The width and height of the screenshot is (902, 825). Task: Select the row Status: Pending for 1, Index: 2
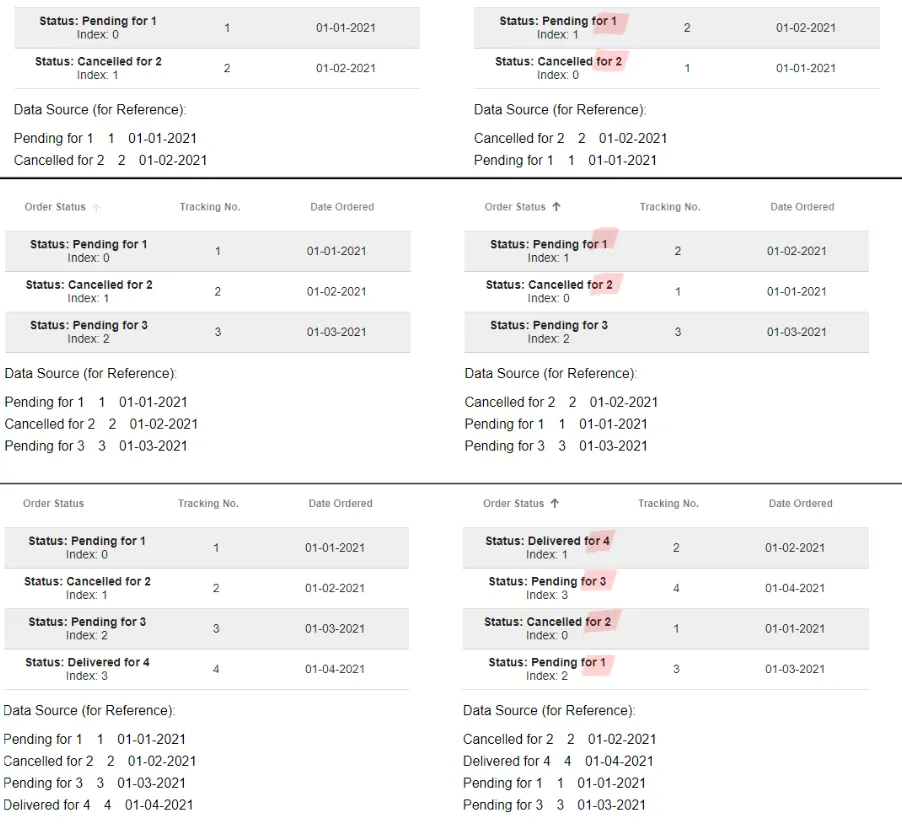click(x=666, y=669)
